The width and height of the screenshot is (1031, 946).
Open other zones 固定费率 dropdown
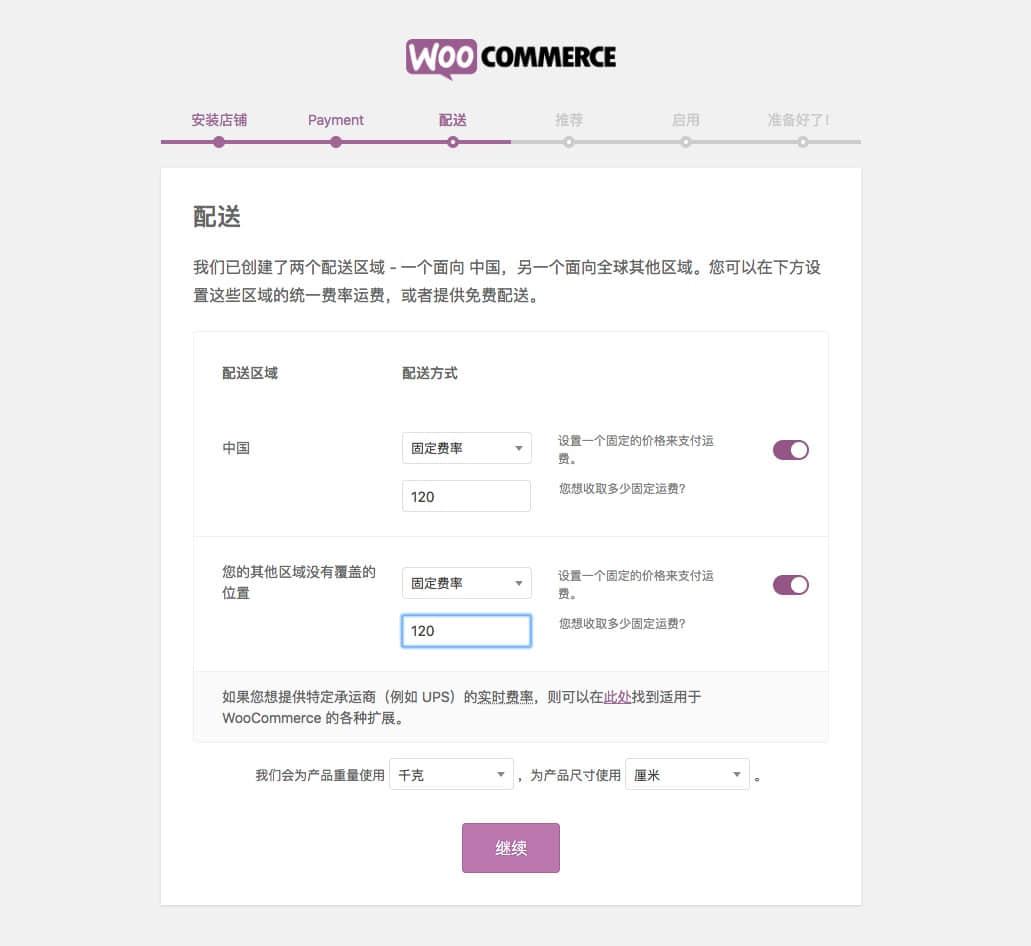[466, 583]
